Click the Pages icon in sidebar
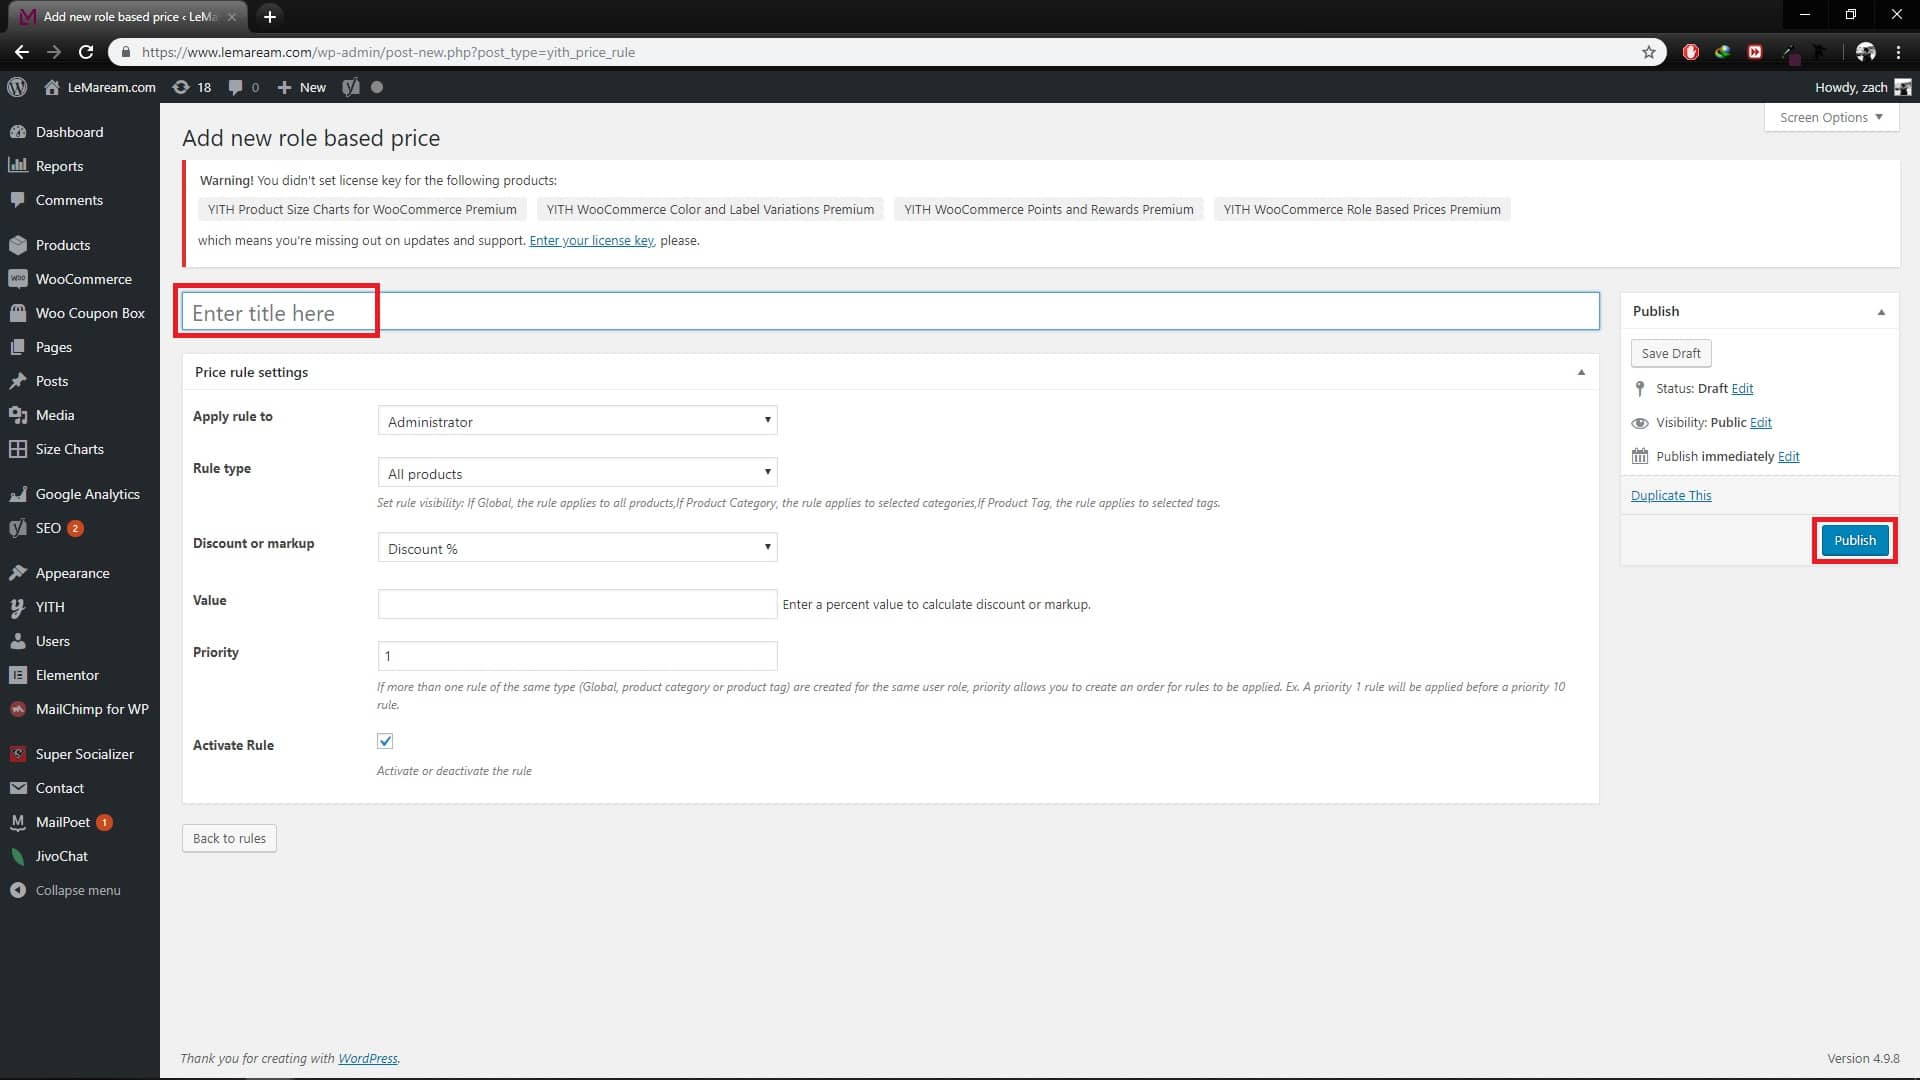The width and height of the screenshot is (1920, 1080). [x=18, y=347]
